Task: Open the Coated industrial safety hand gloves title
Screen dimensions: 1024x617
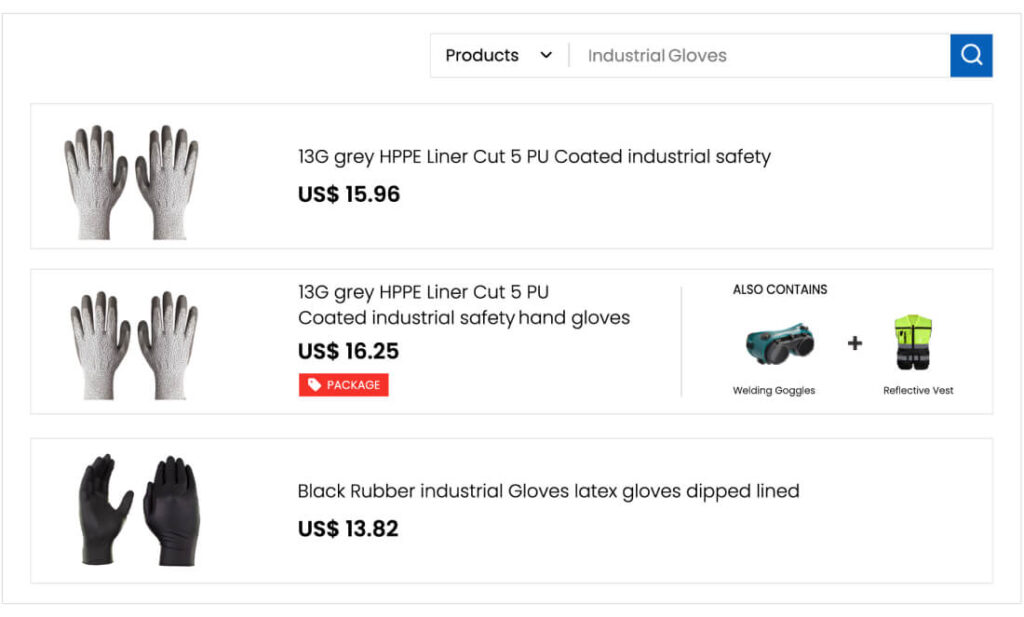Action: tap(464, 318)
